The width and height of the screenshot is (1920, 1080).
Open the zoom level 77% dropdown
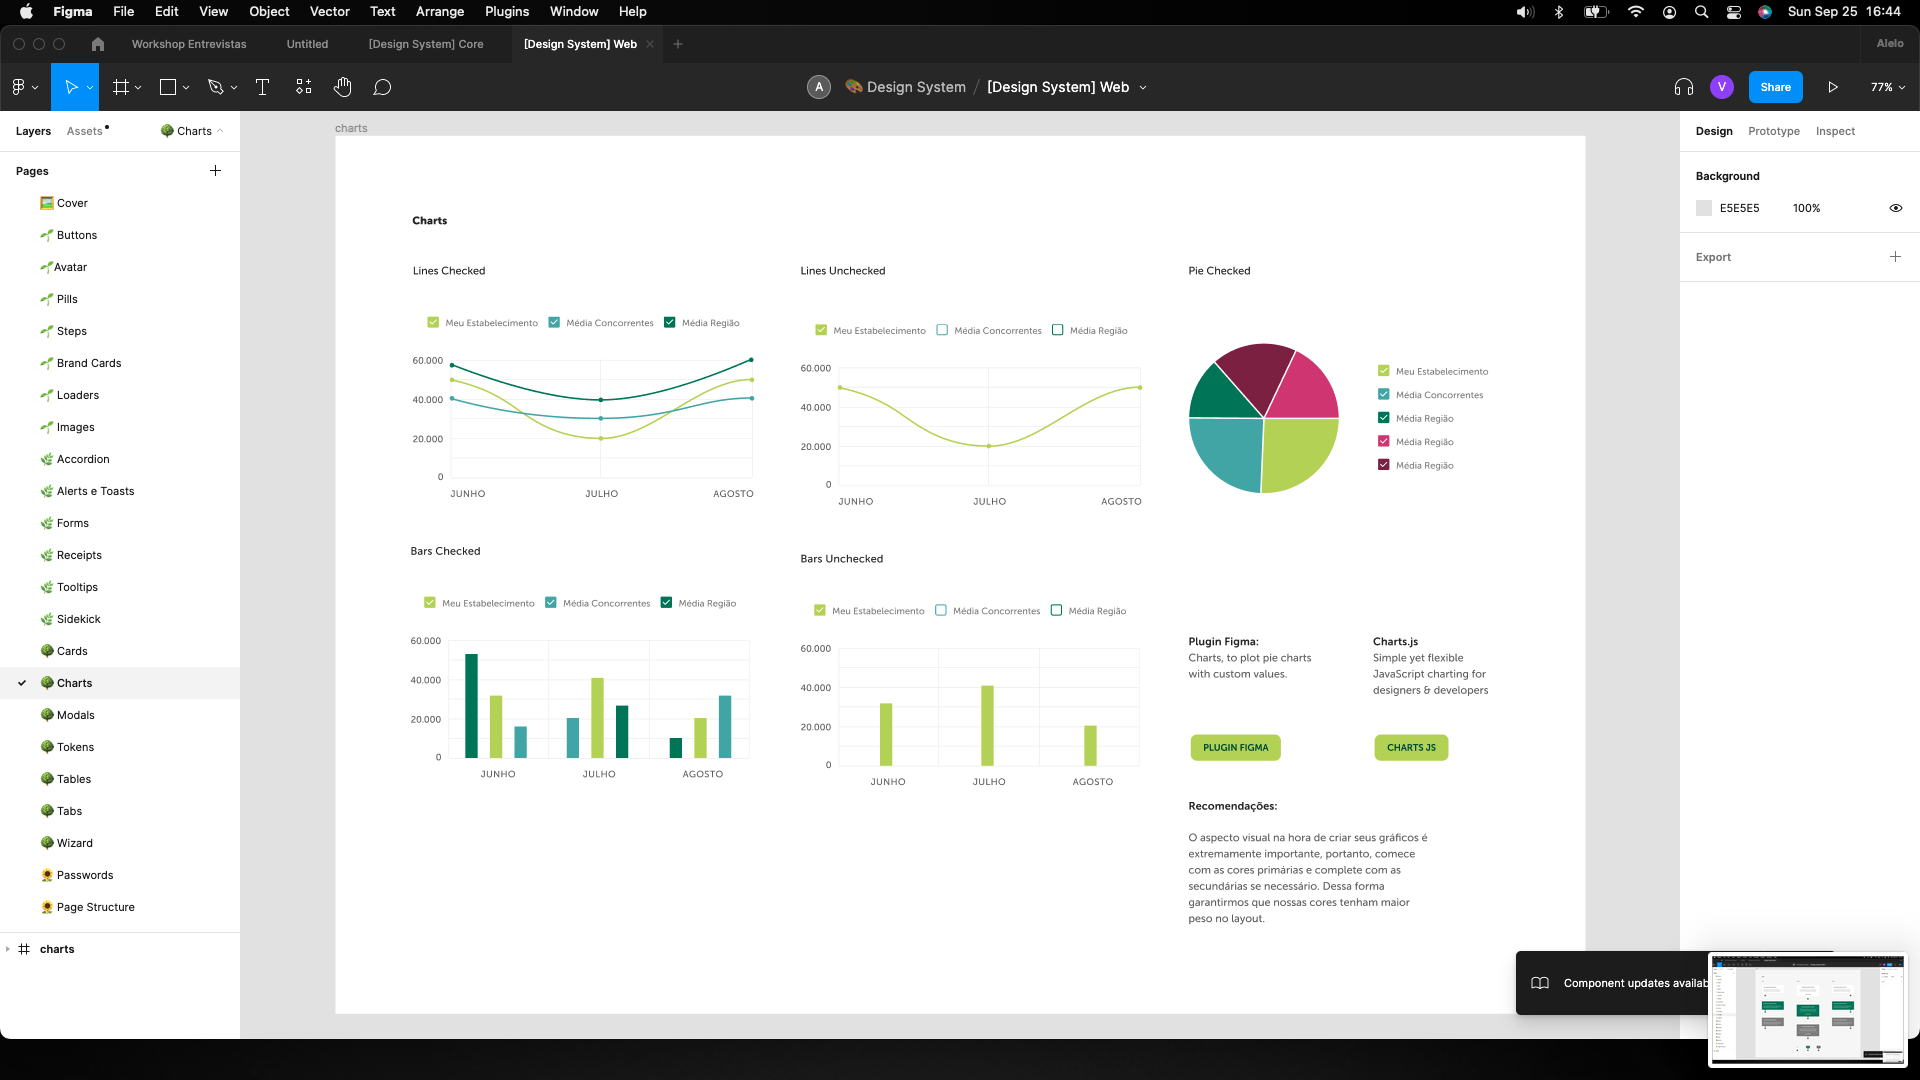tap(1887, 87)
